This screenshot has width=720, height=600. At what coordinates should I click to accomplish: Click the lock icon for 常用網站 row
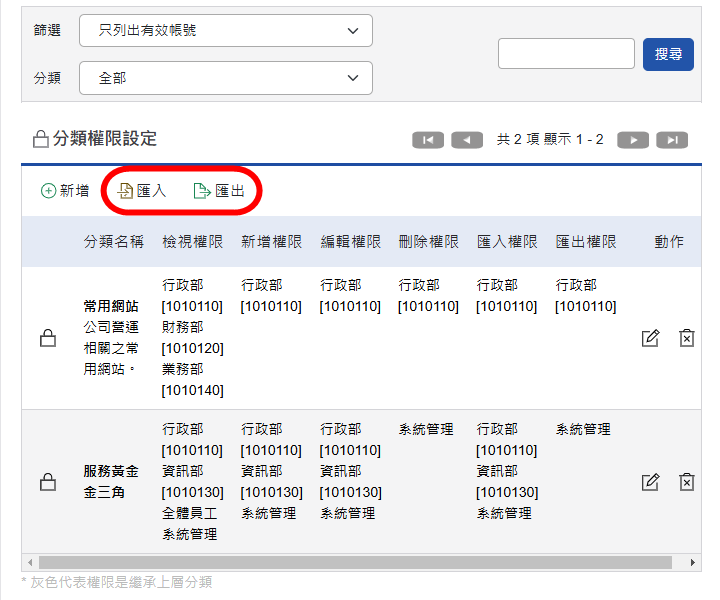click(x=48, y=338)
